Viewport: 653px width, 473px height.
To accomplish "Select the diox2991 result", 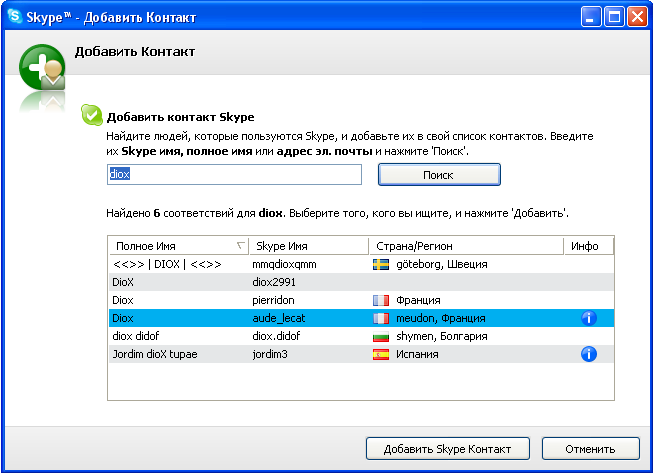I will click(361, 282).
